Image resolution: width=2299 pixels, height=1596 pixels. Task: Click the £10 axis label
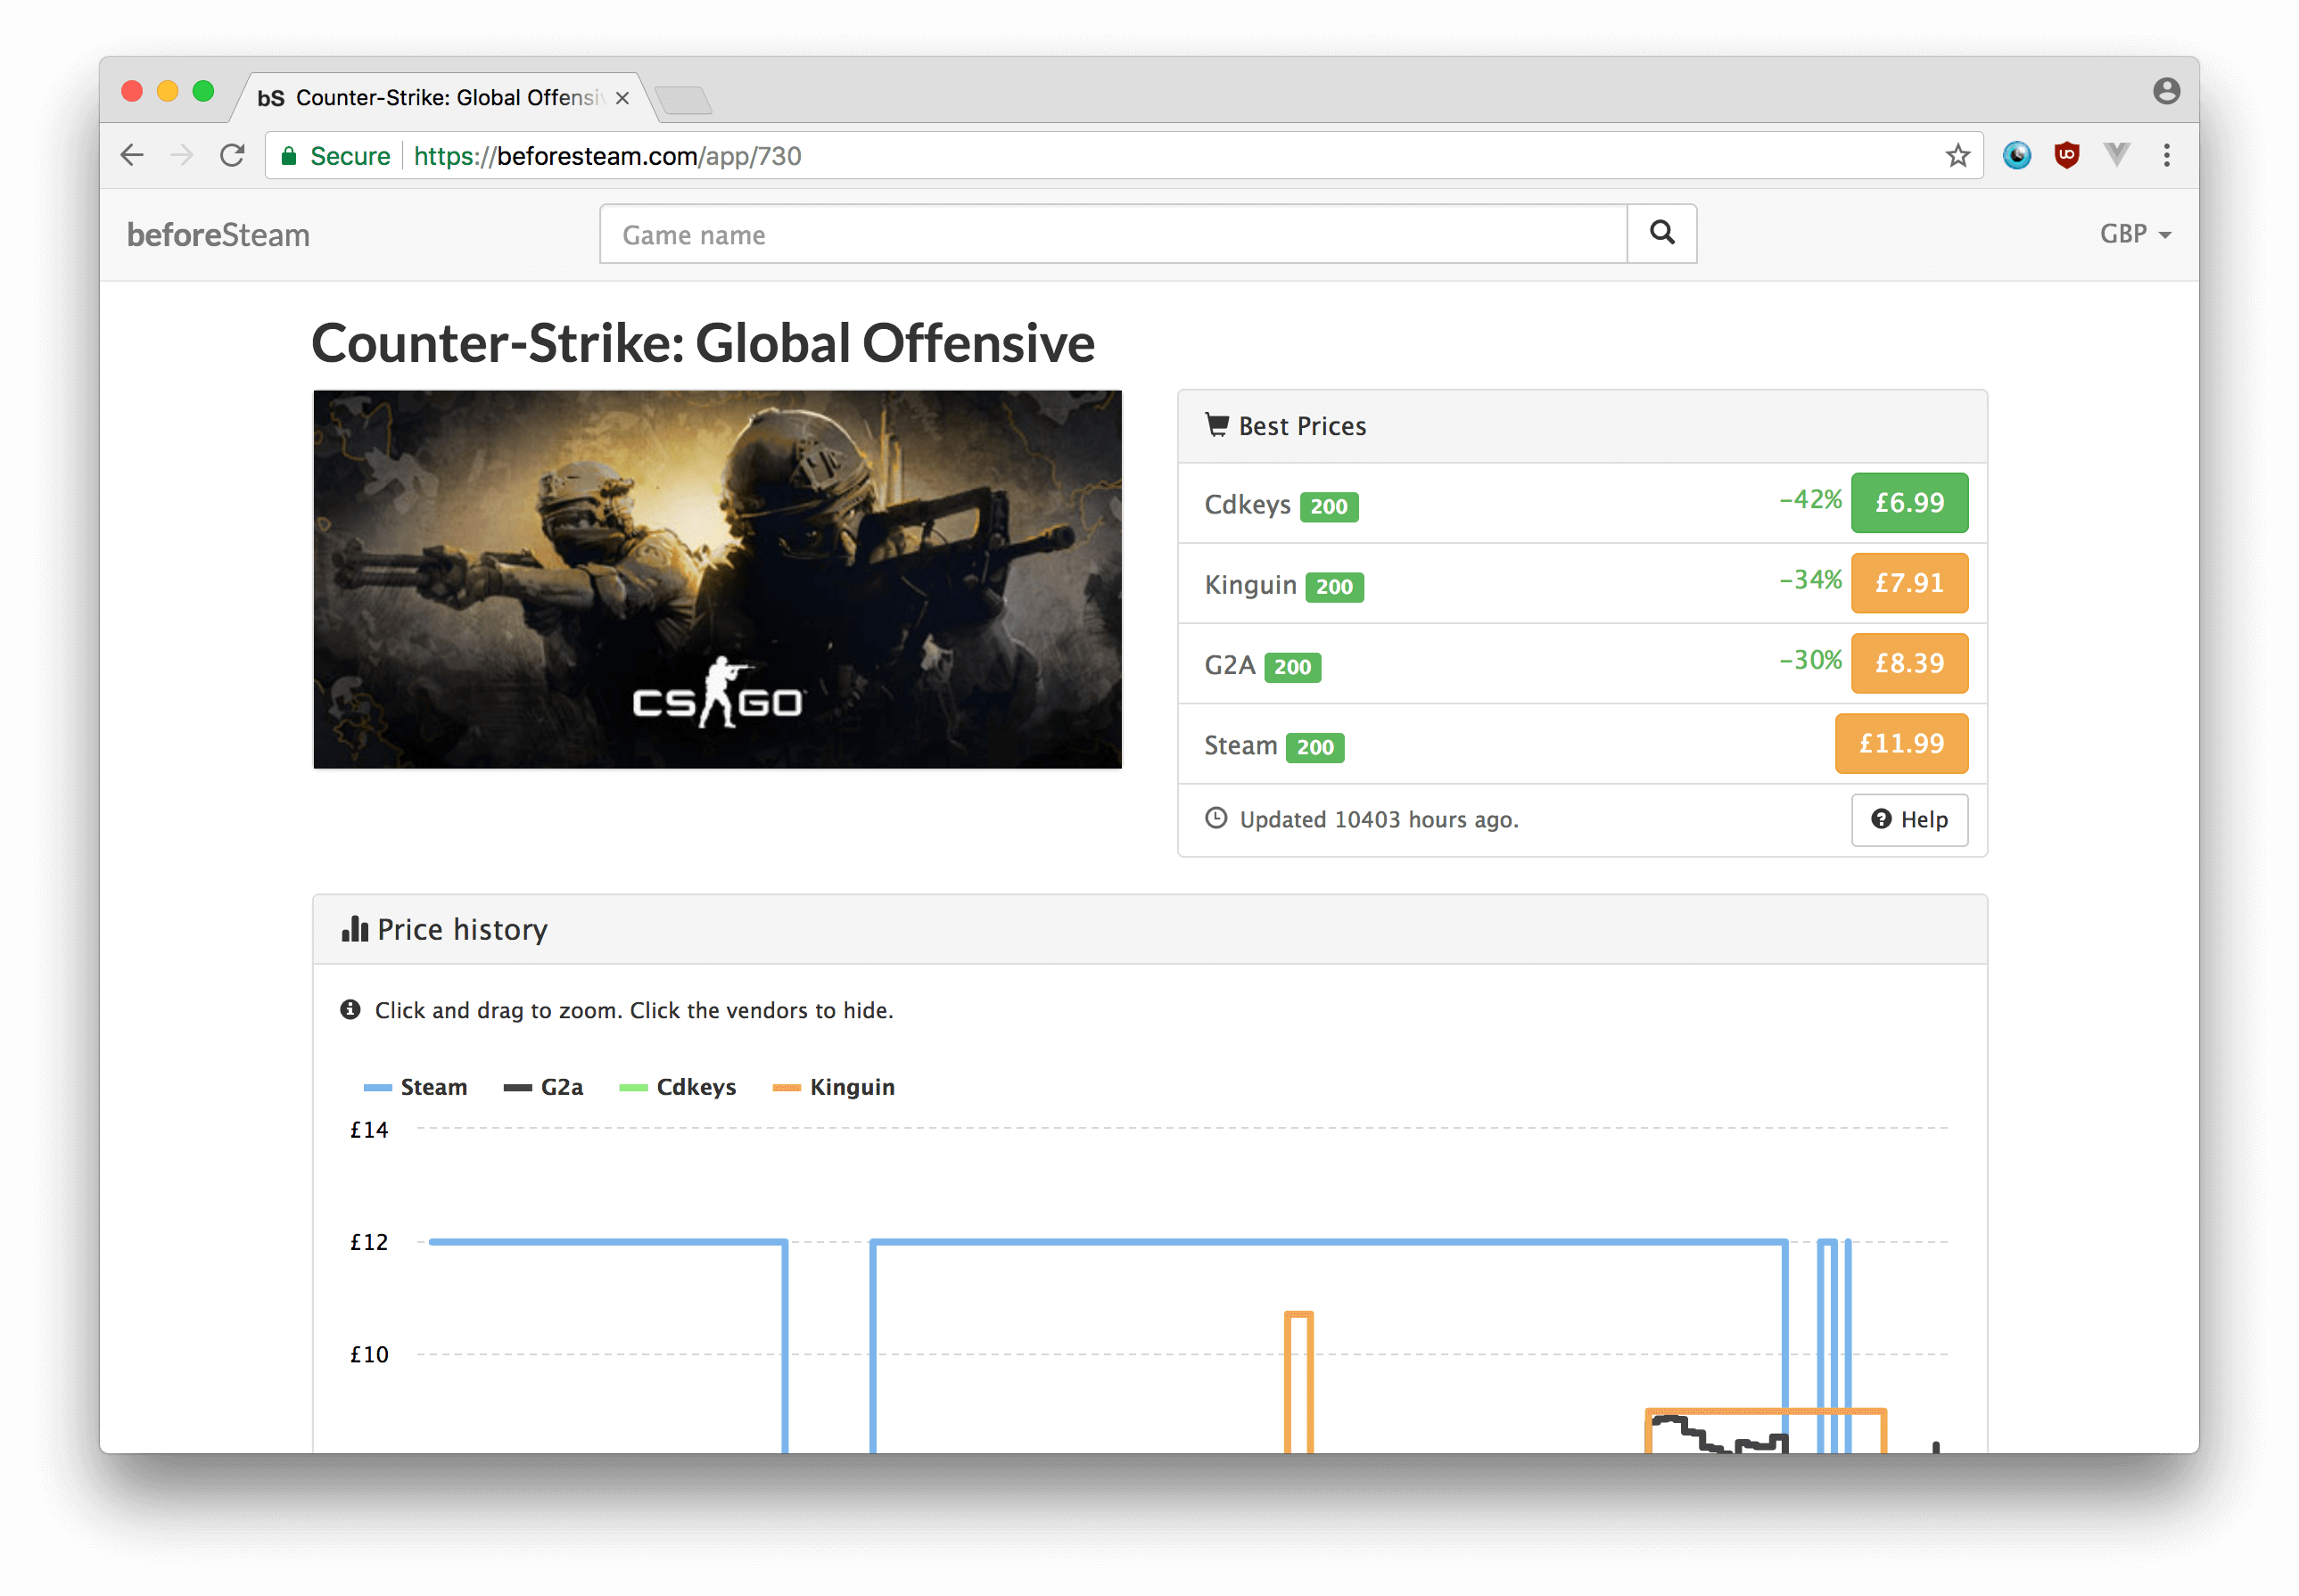pyautogui.click(x=369, y=1355)
